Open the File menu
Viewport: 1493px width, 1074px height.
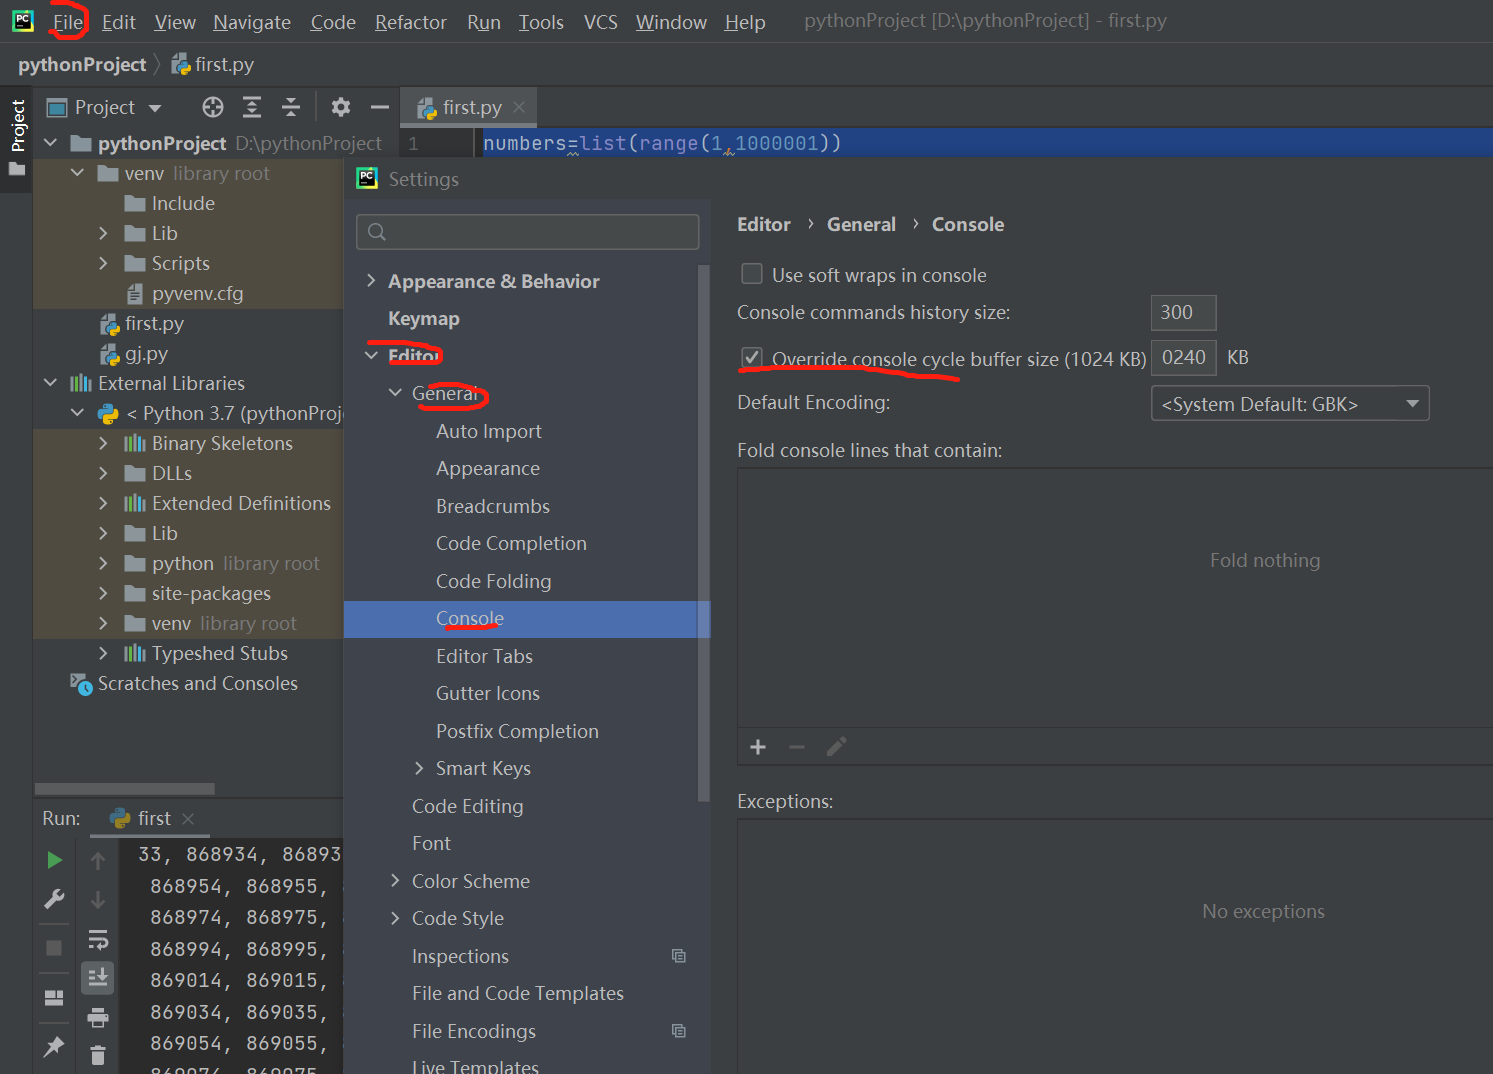pyautogui.click(x=68, y=22)
